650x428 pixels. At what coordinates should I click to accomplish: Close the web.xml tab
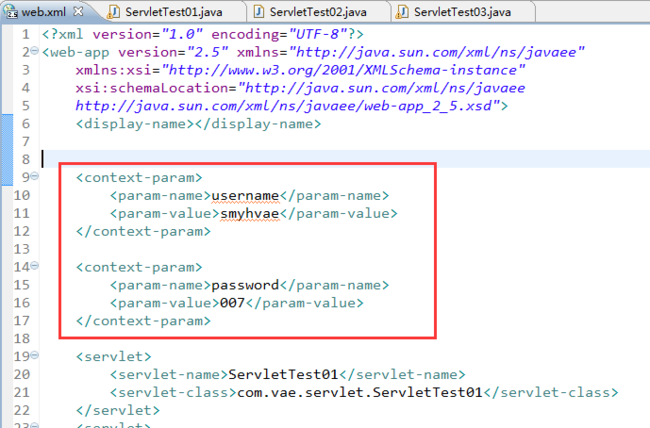click(78, 12)
